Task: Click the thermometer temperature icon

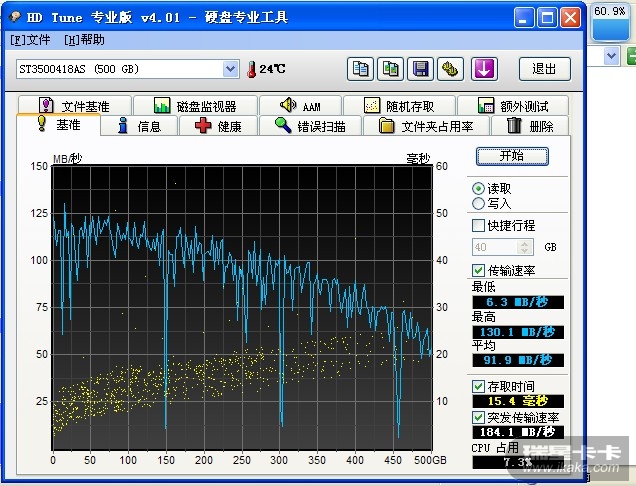Action: 252,69
